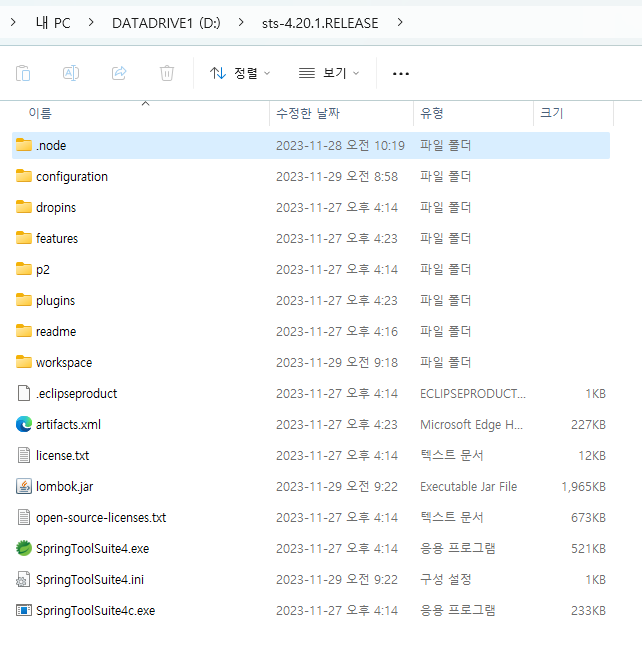Expand chevron after DATADRIVE1 (D:)

[x=241, y=22]
